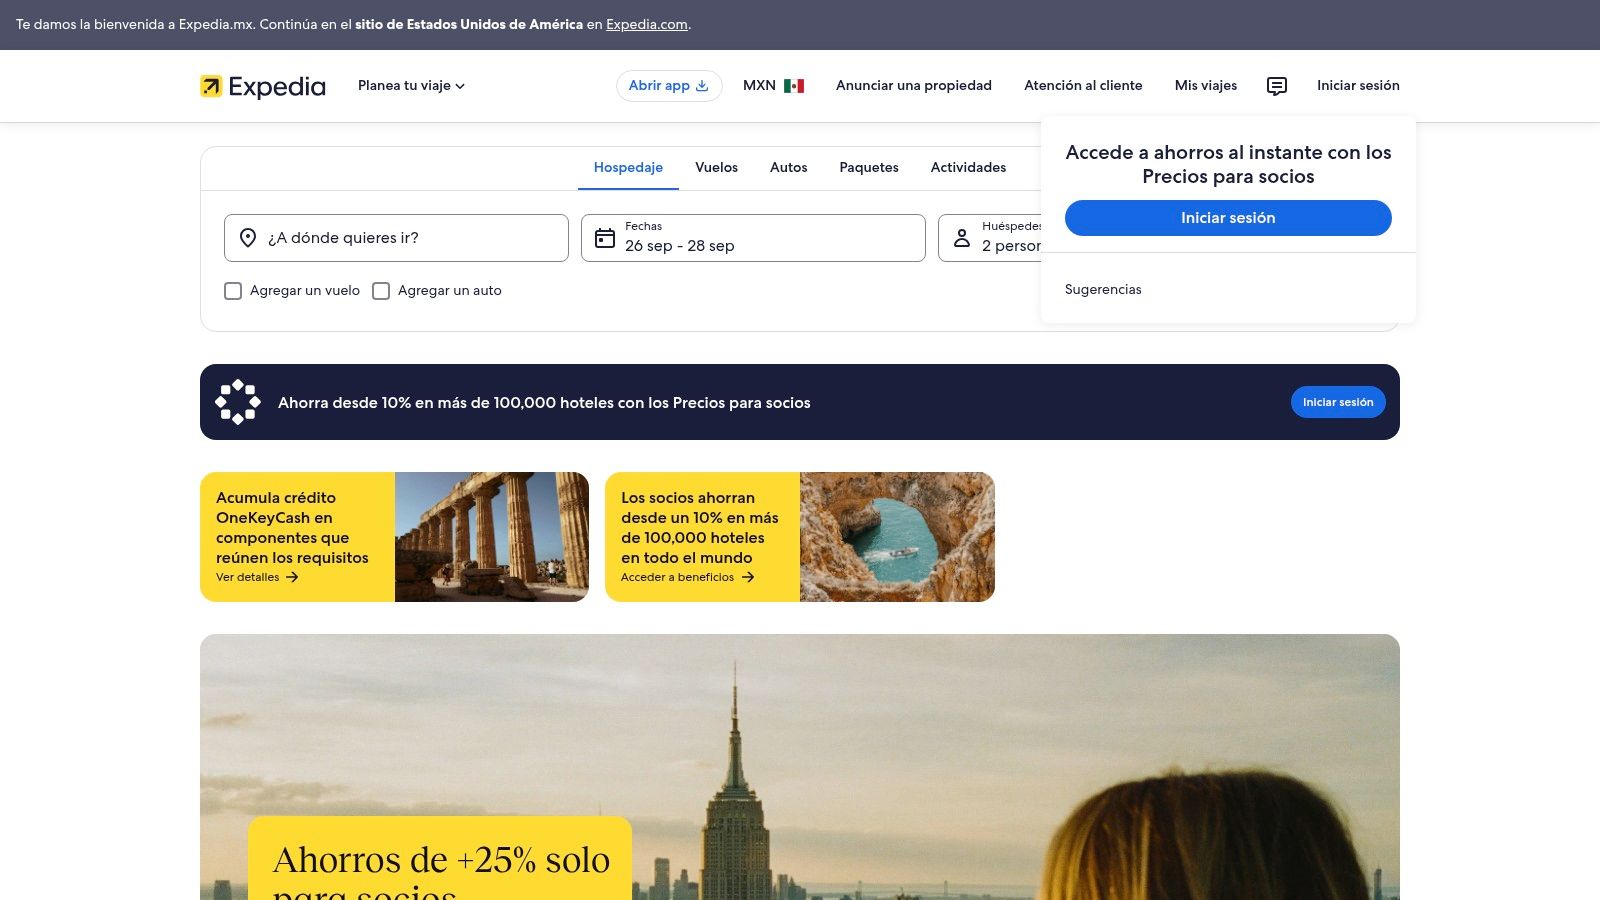Open Anunciar una propiedad link

click(x=914, y=86)
